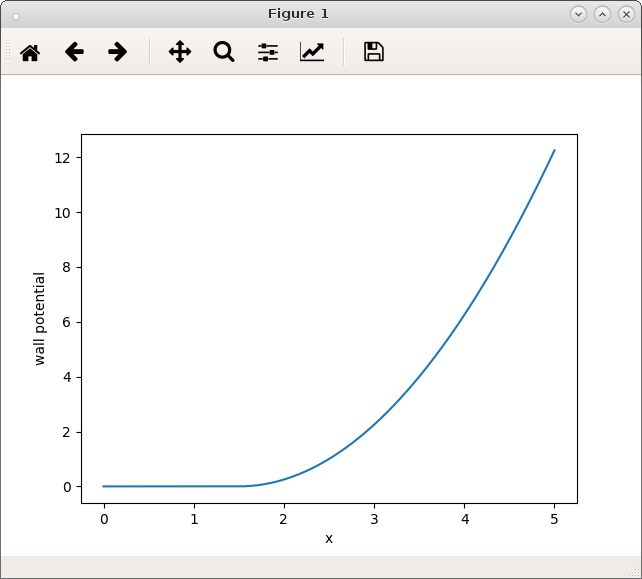The height and width of the screenshot is (579, 642).
Task: Open the window menu in the title bar corner
Action: tap(15, 14)
